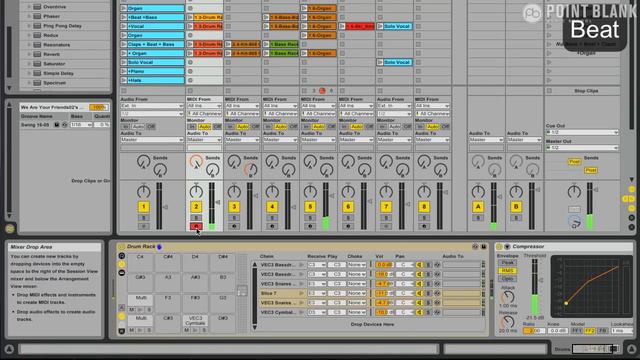
Task: Click the Compressor Attack knob
Action: (x=507, y=296)
